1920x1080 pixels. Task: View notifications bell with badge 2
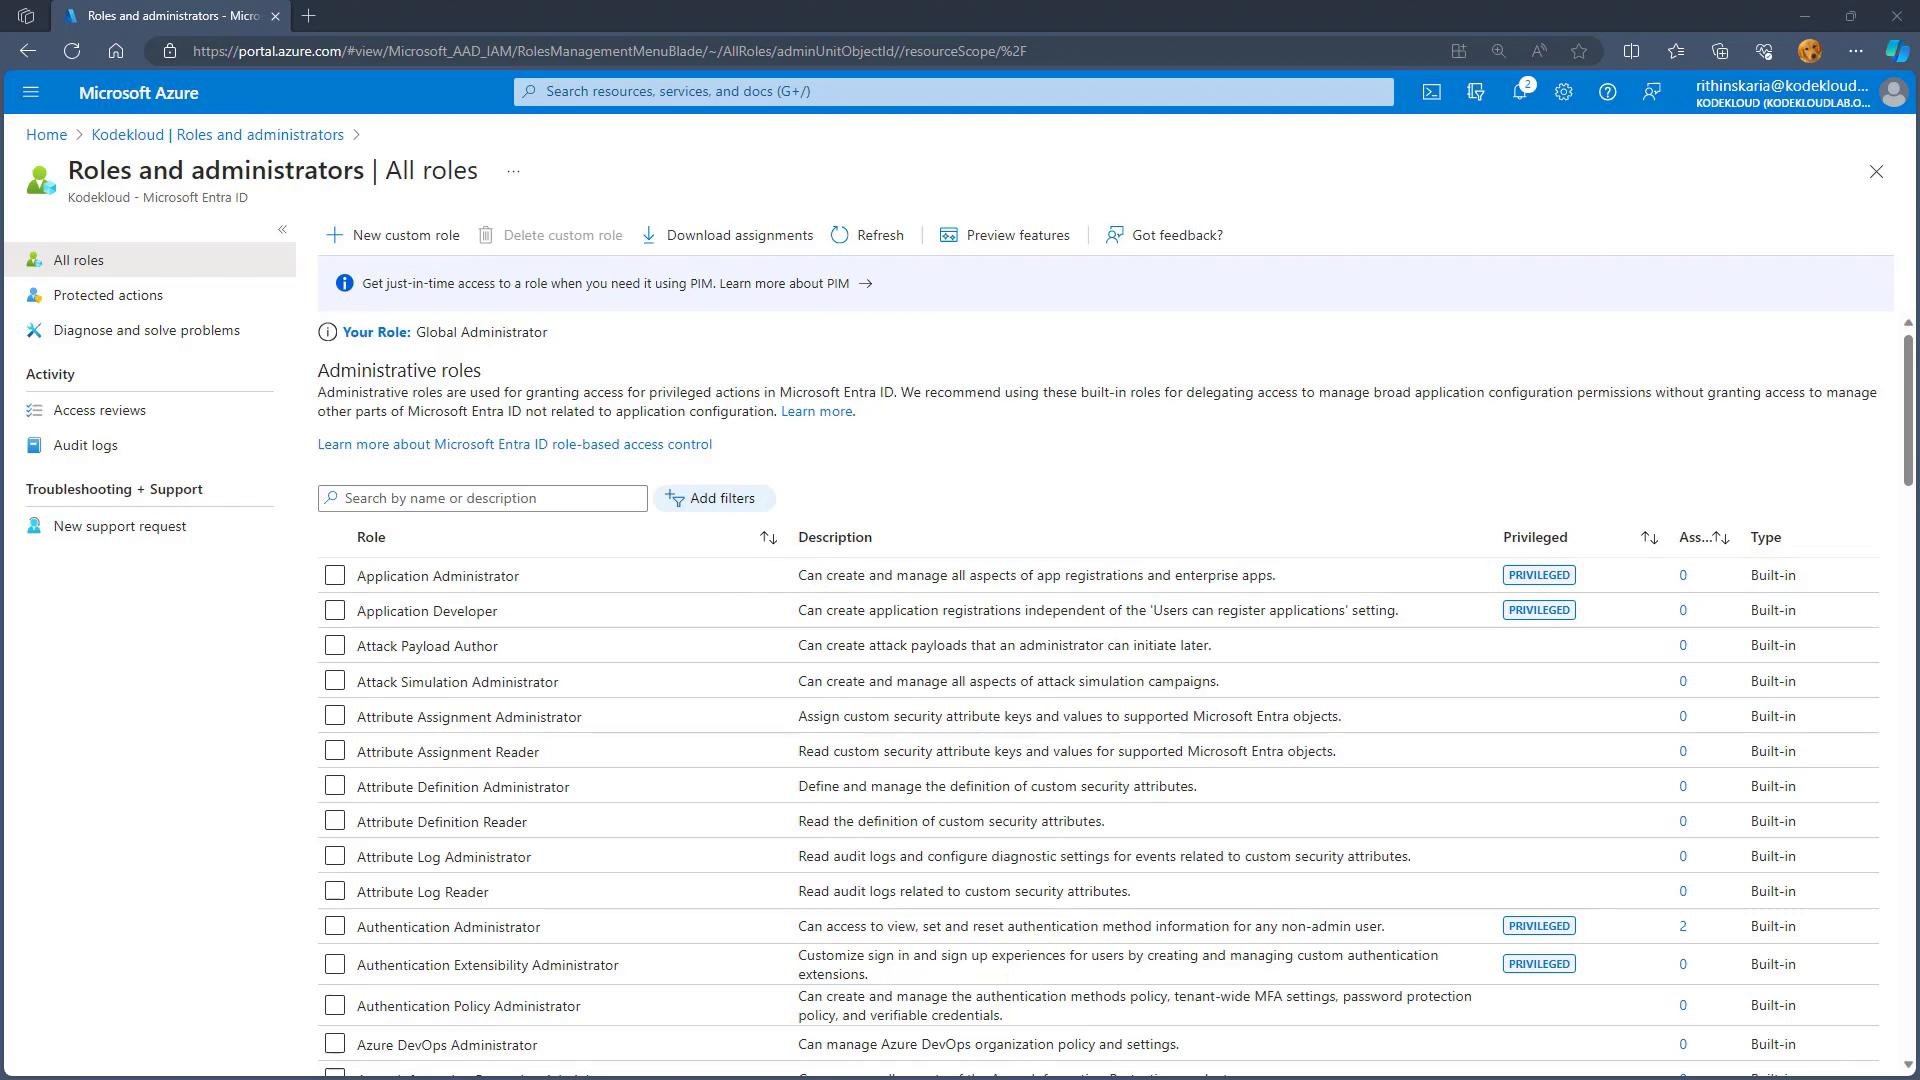coord(1520,91)
